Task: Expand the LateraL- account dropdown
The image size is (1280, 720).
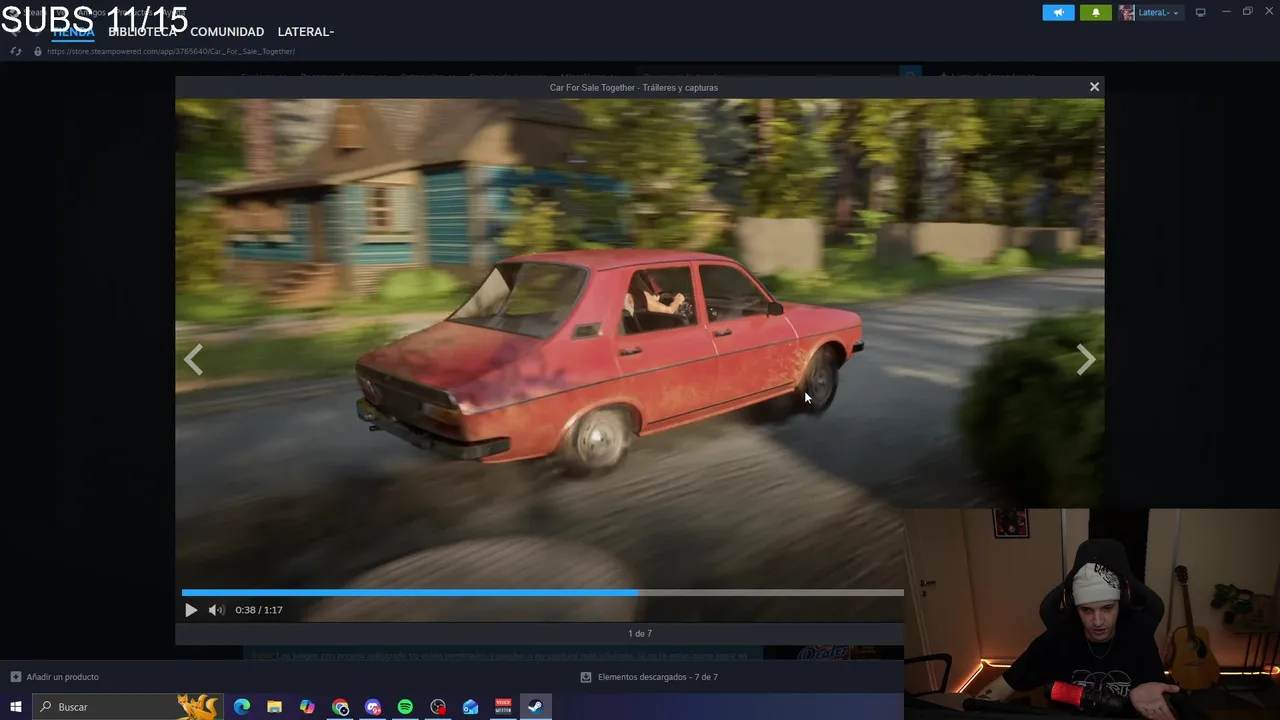Action: tap(1149, 13)
